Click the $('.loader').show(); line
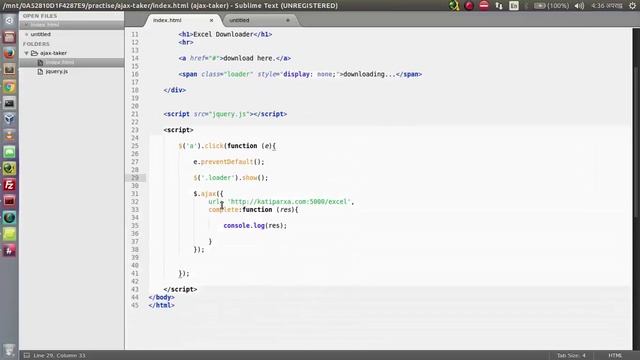Screen dimensions: 640x360 click(231, 178)
